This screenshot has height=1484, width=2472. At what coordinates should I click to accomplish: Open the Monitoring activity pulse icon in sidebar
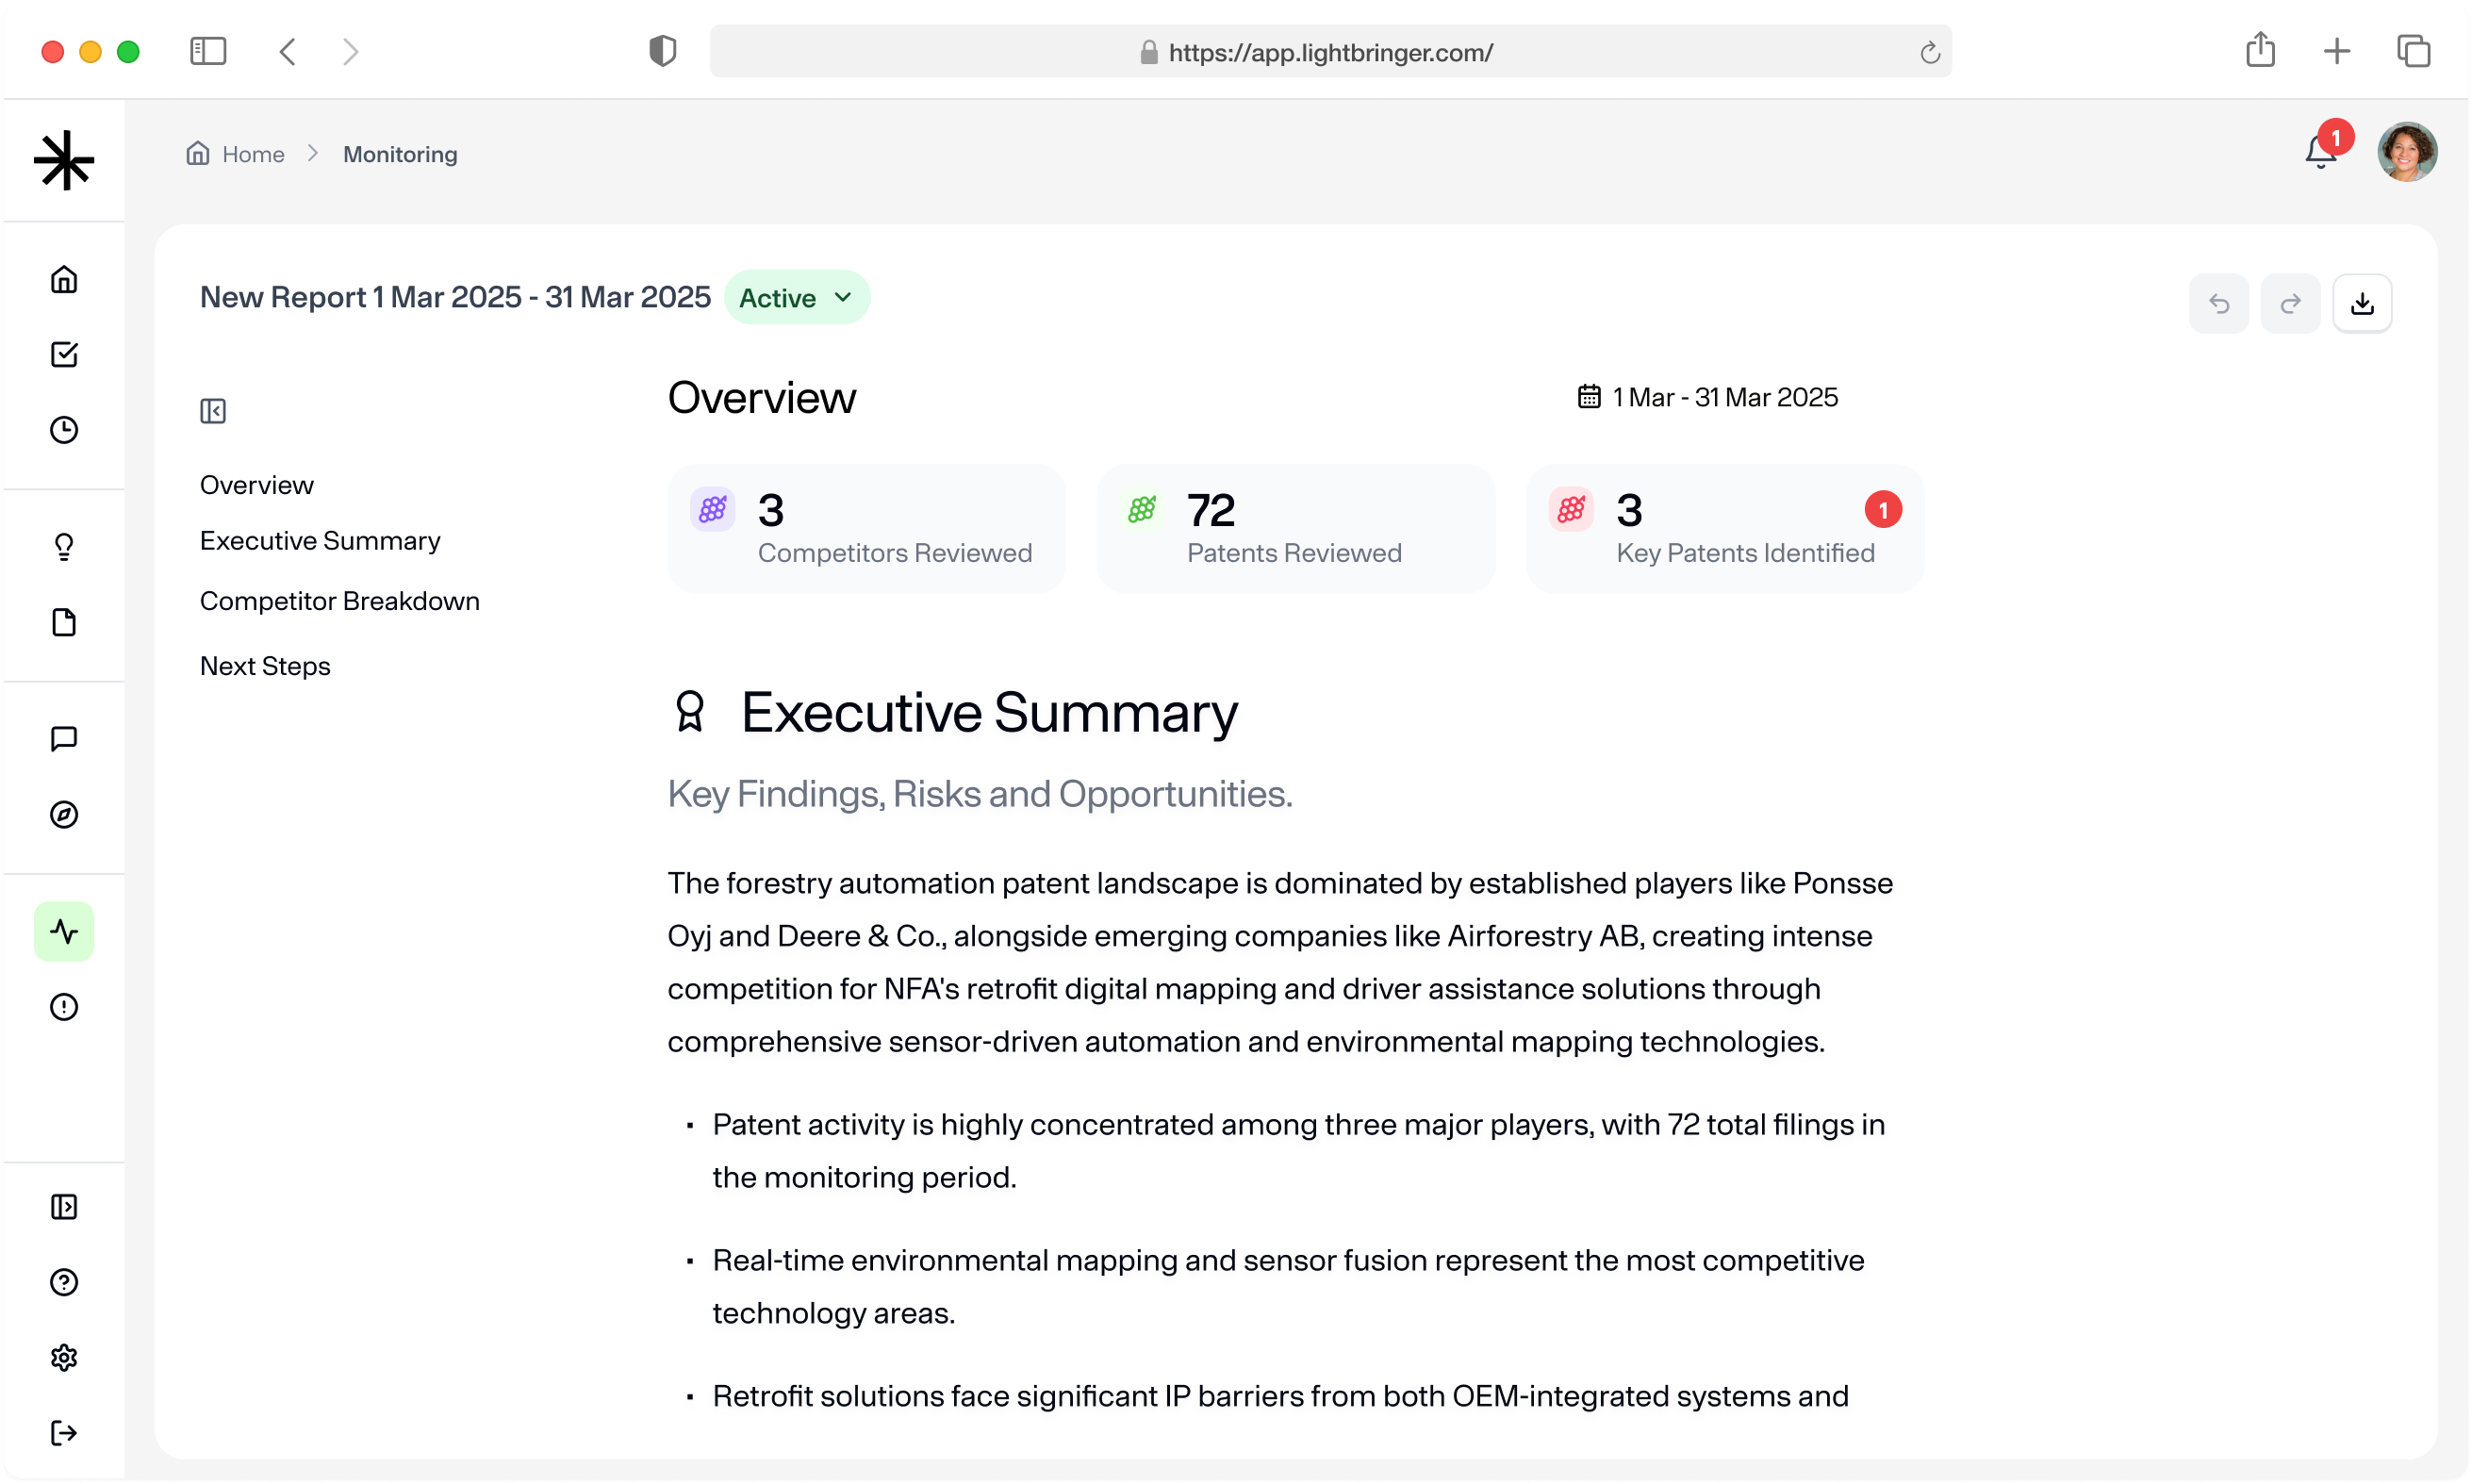(64, 931)
